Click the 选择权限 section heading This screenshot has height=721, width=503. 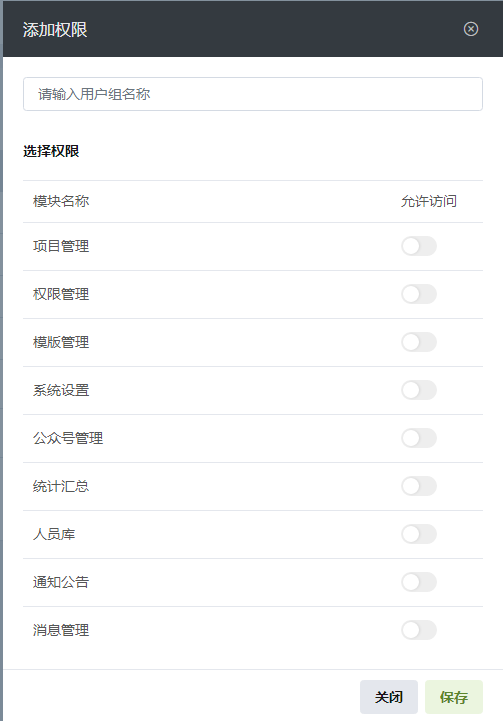(x=51, y=151)
